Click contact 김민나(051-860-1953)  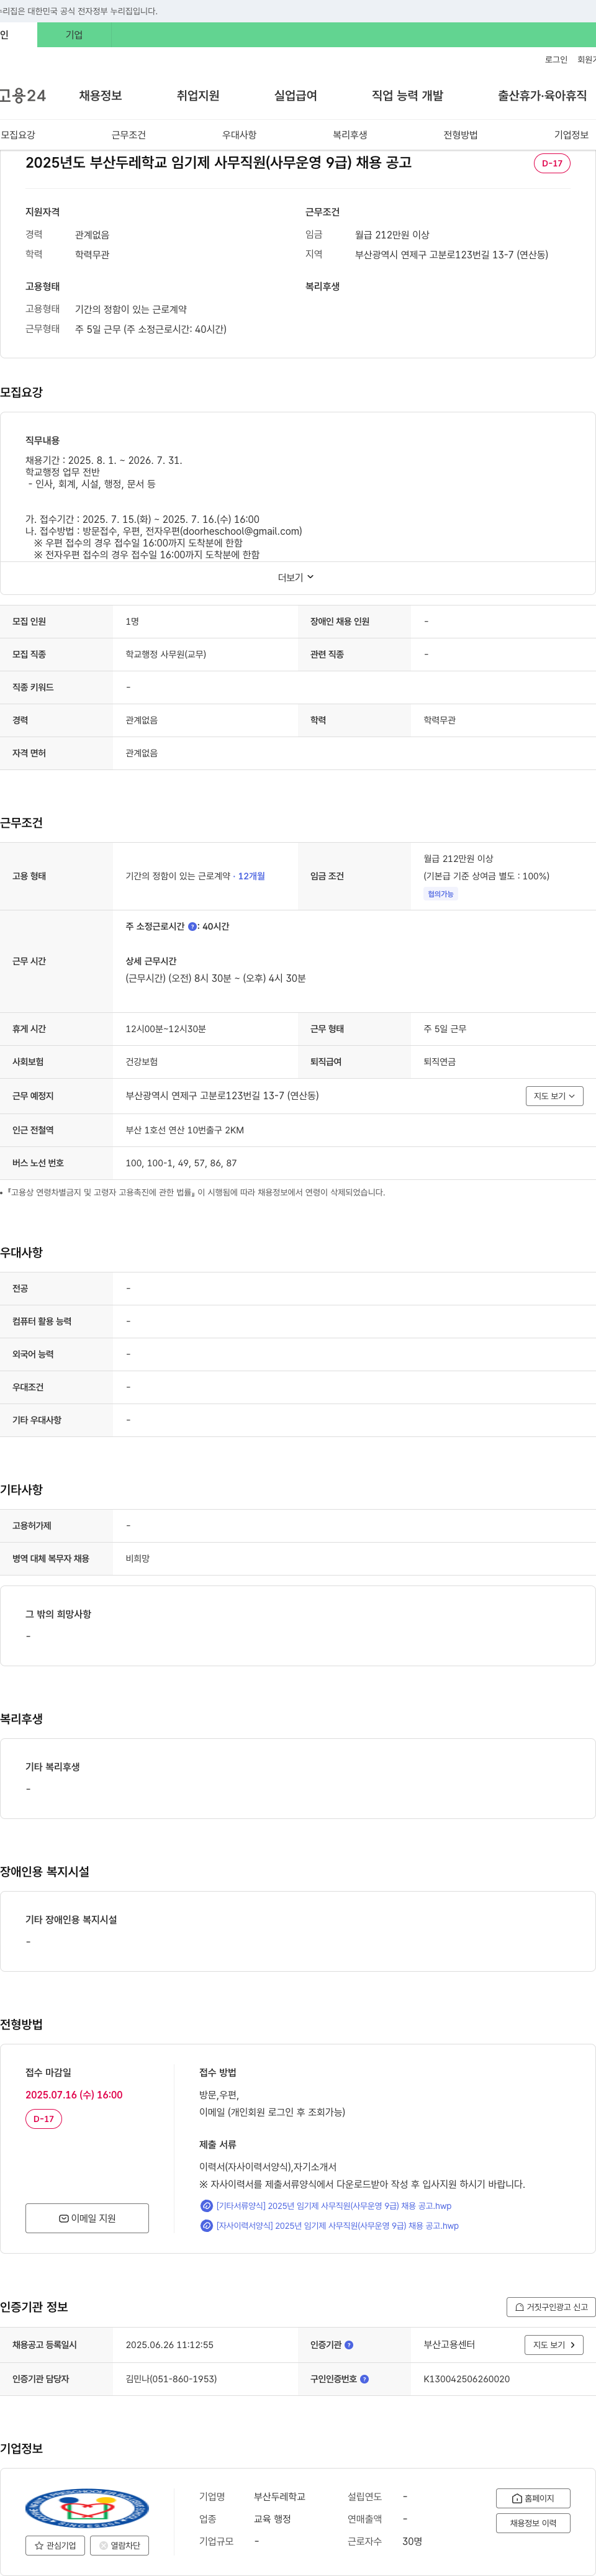point(171,2379)
